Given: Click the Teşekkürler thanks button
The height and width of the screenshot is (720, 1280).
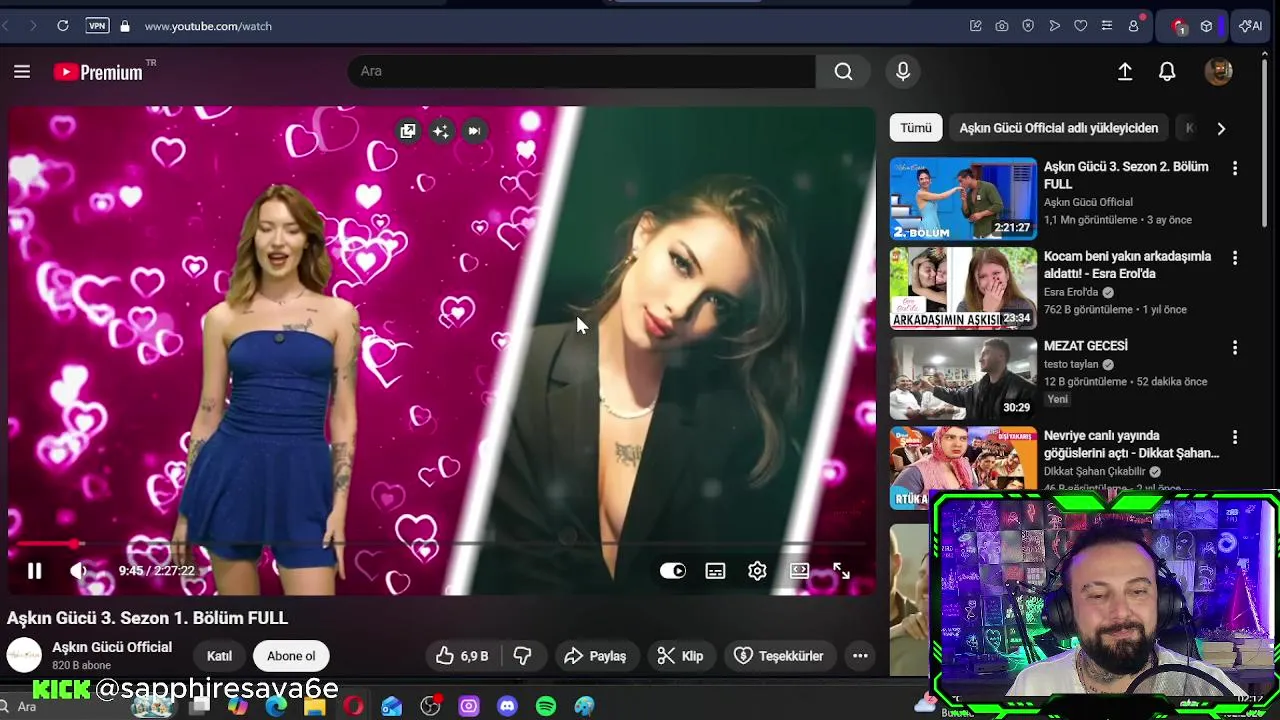Looking at the screenshot, I should tap(779, 656).
